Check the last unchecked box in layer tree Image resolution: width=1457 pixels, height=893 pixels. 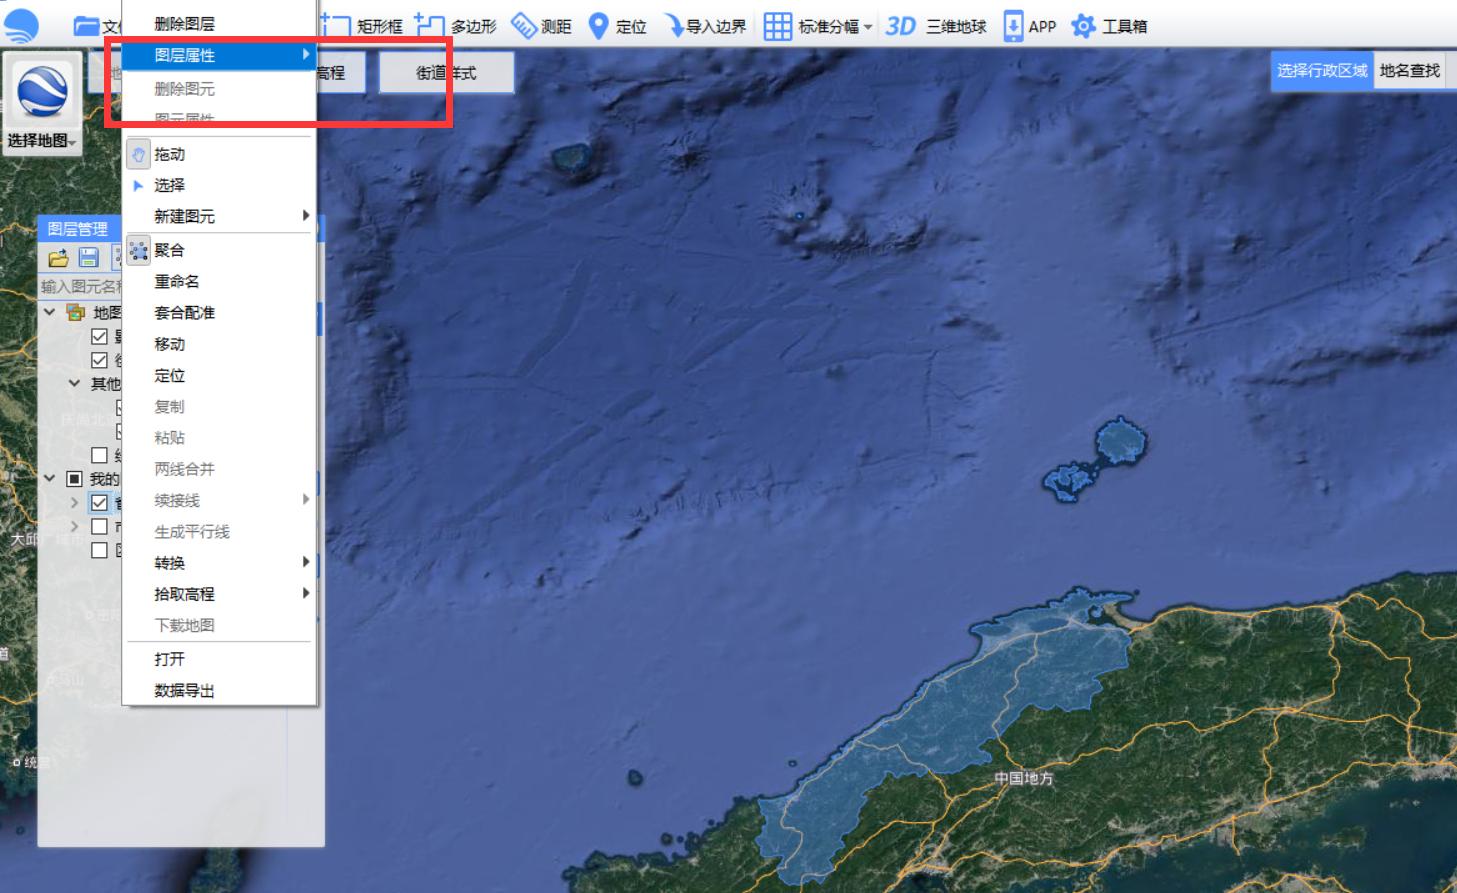pos(99,550)
